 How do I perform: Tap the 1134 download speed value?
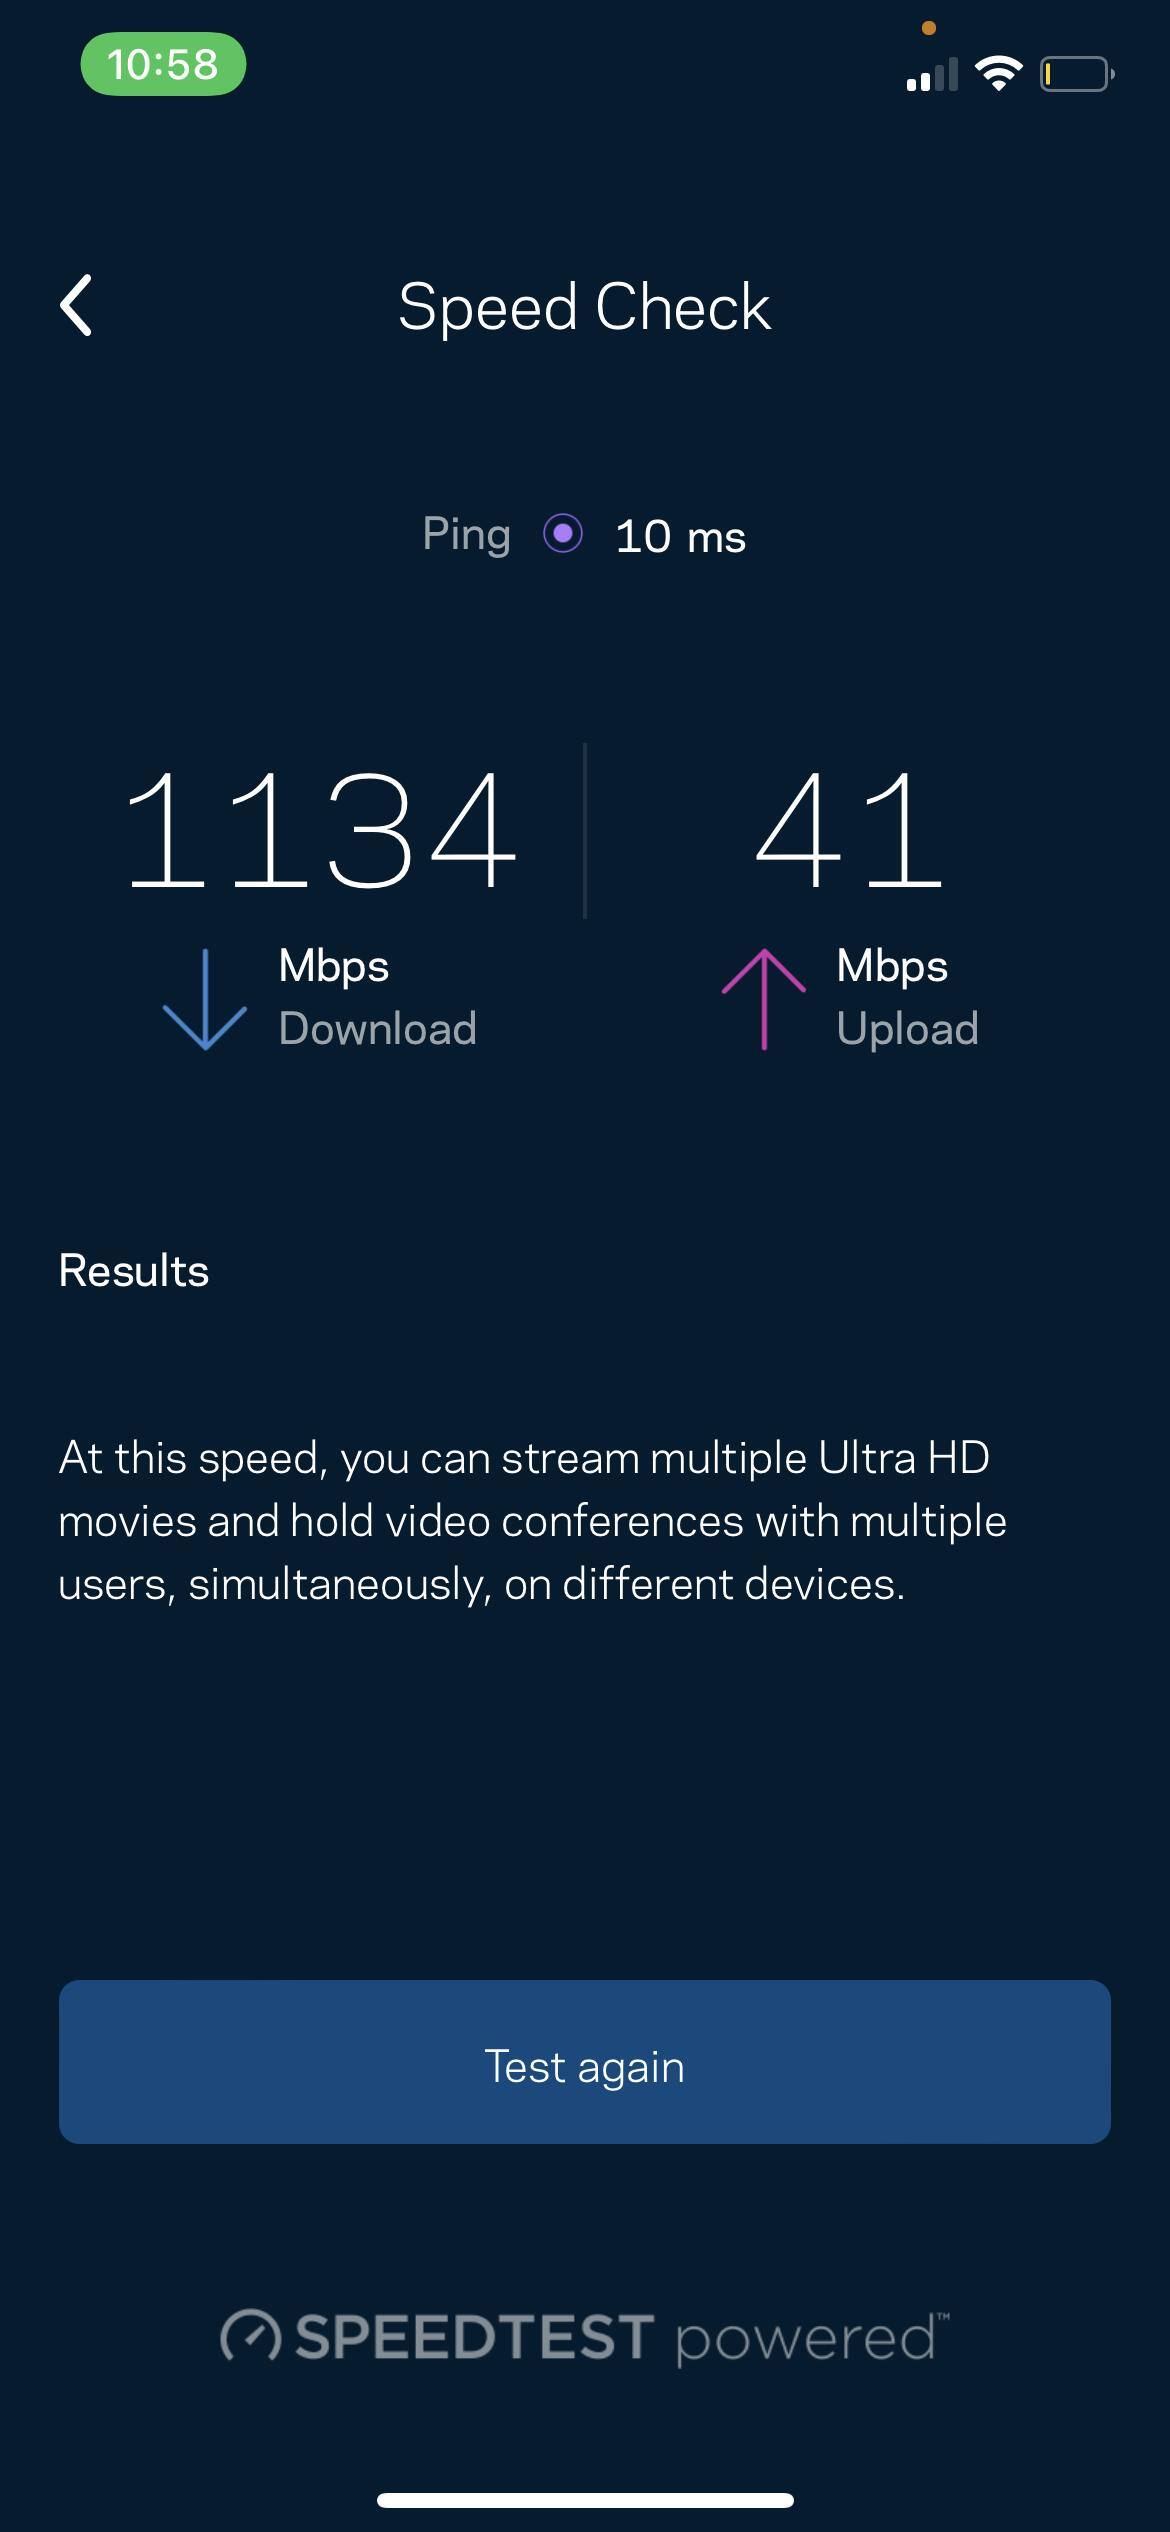(320, 831)
